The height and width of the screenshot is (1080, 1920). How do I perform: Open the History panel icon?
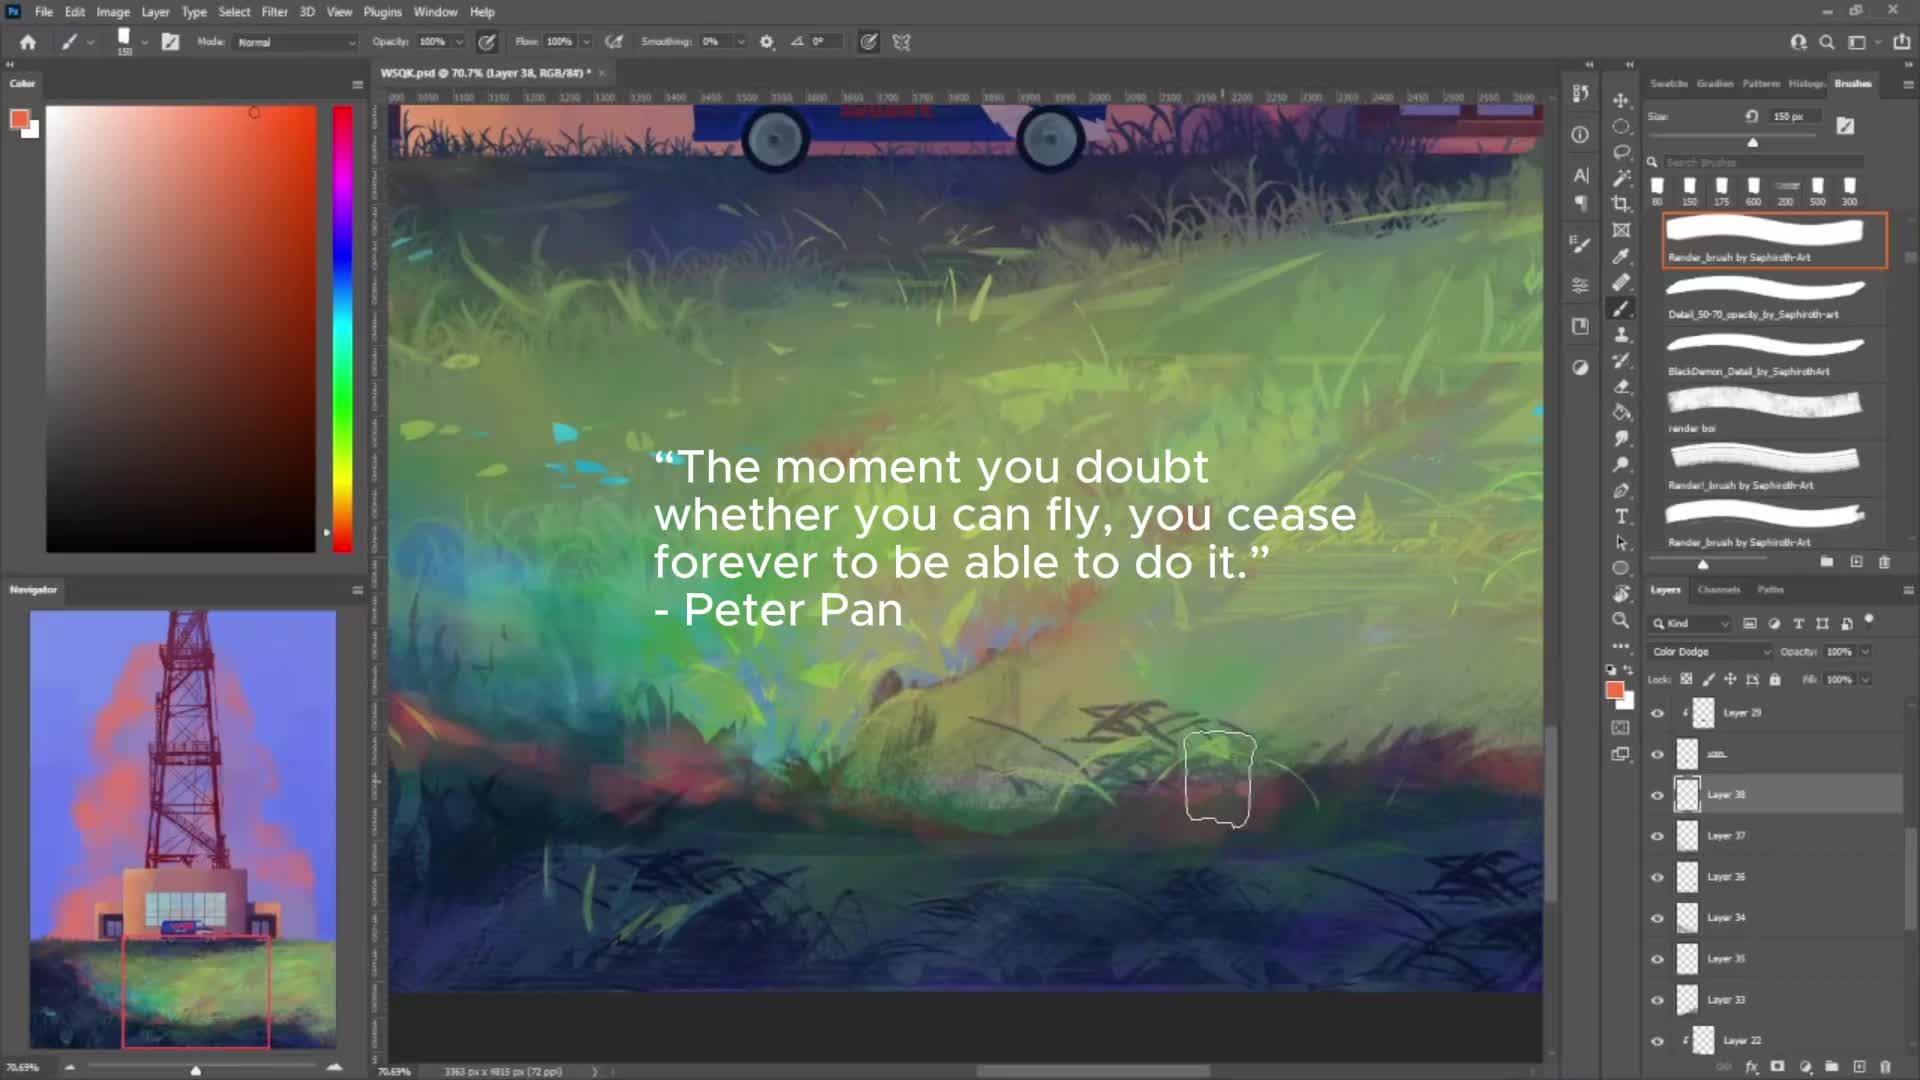coord(1580,93)
